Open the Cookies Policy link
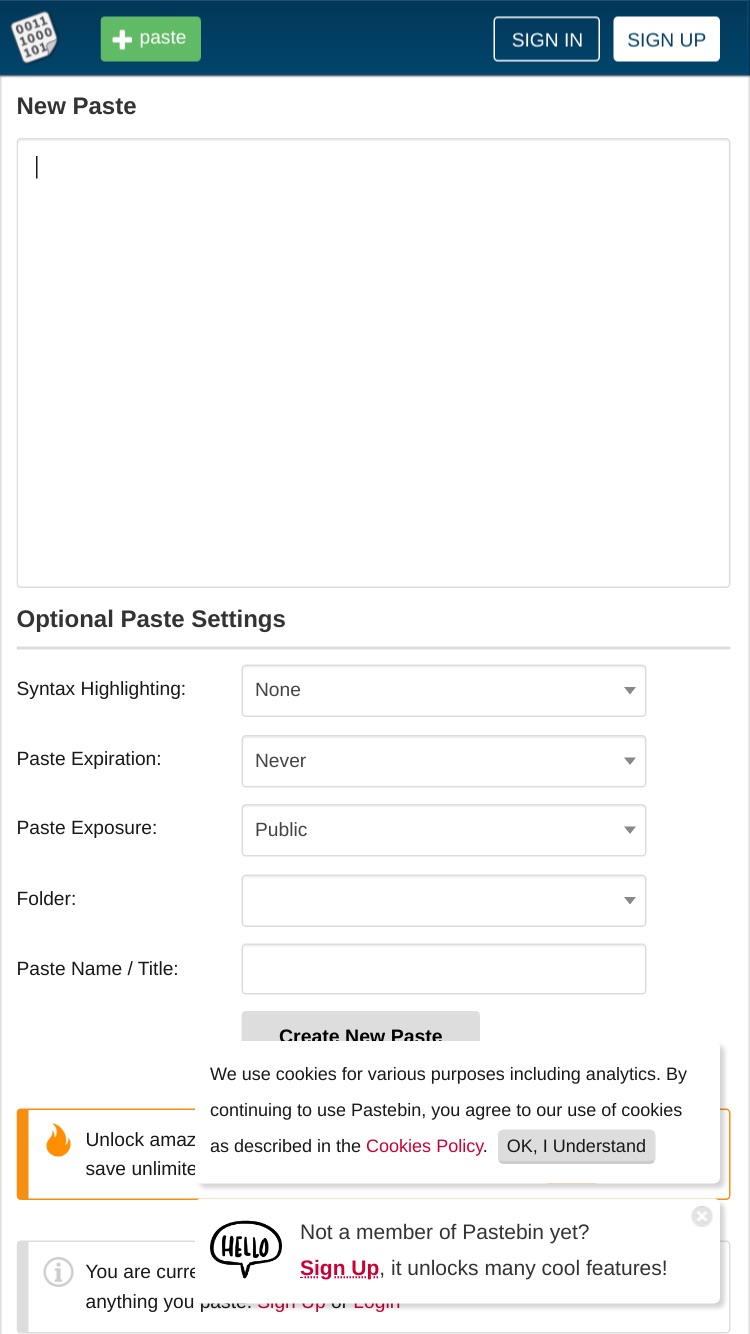 point(425,1146)
